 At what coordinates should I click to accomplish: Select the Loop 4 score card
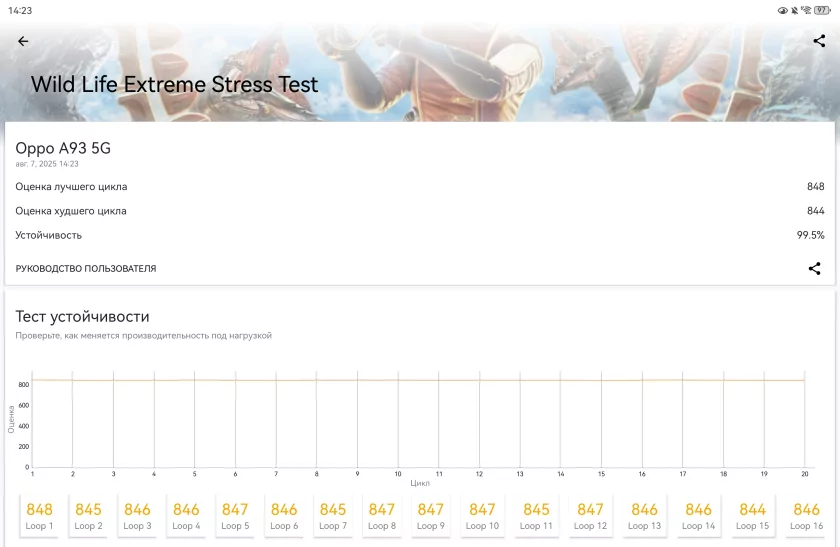tap(186, 515)
